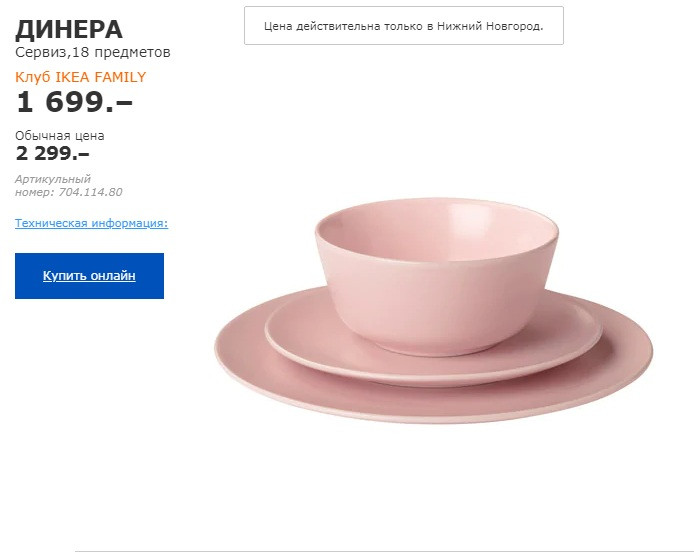This screenshot has width=694, height=553.
Task: Click the article number 704.114.80
Action: pyautogui.click(x=91, y=192)
